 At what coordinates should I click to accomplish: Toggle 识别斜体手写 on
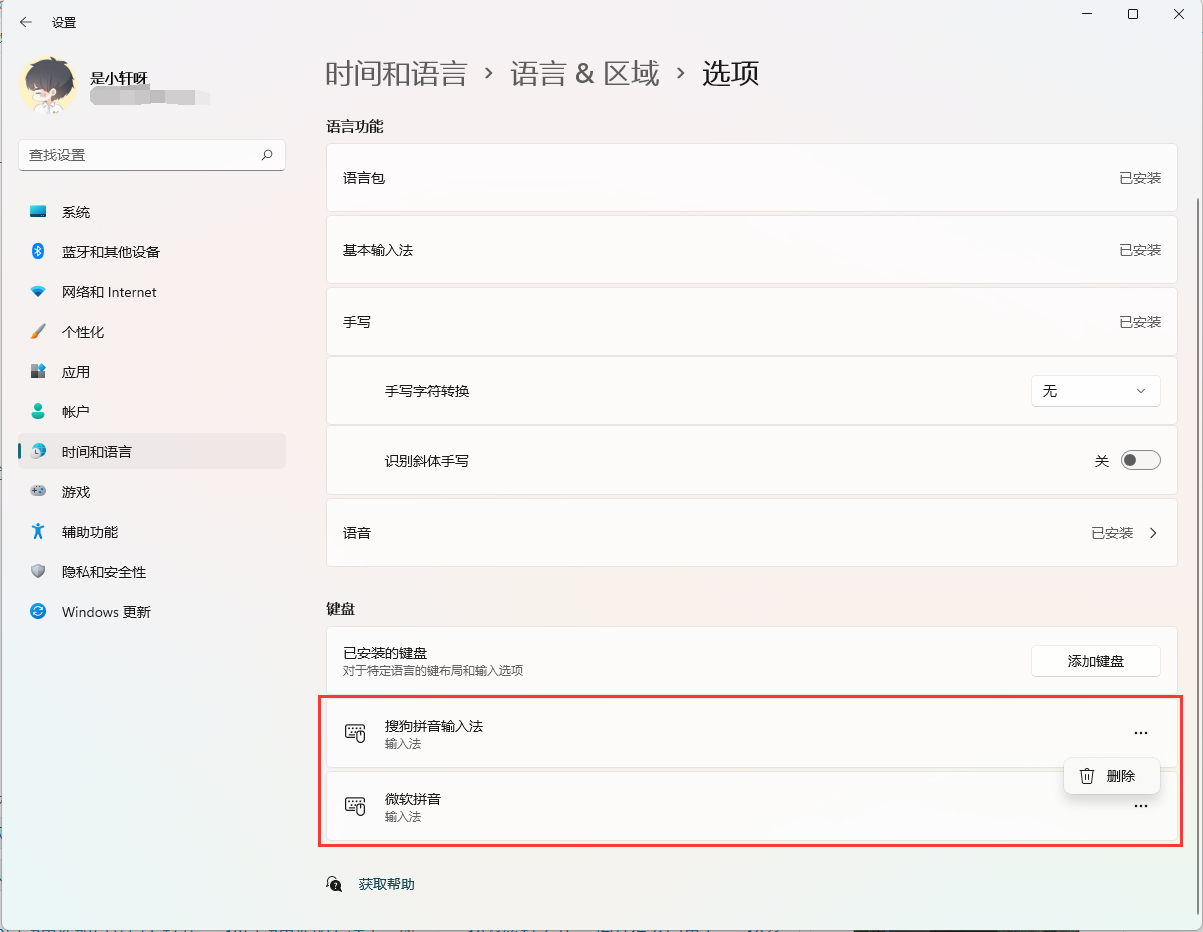coord(1139,459)
